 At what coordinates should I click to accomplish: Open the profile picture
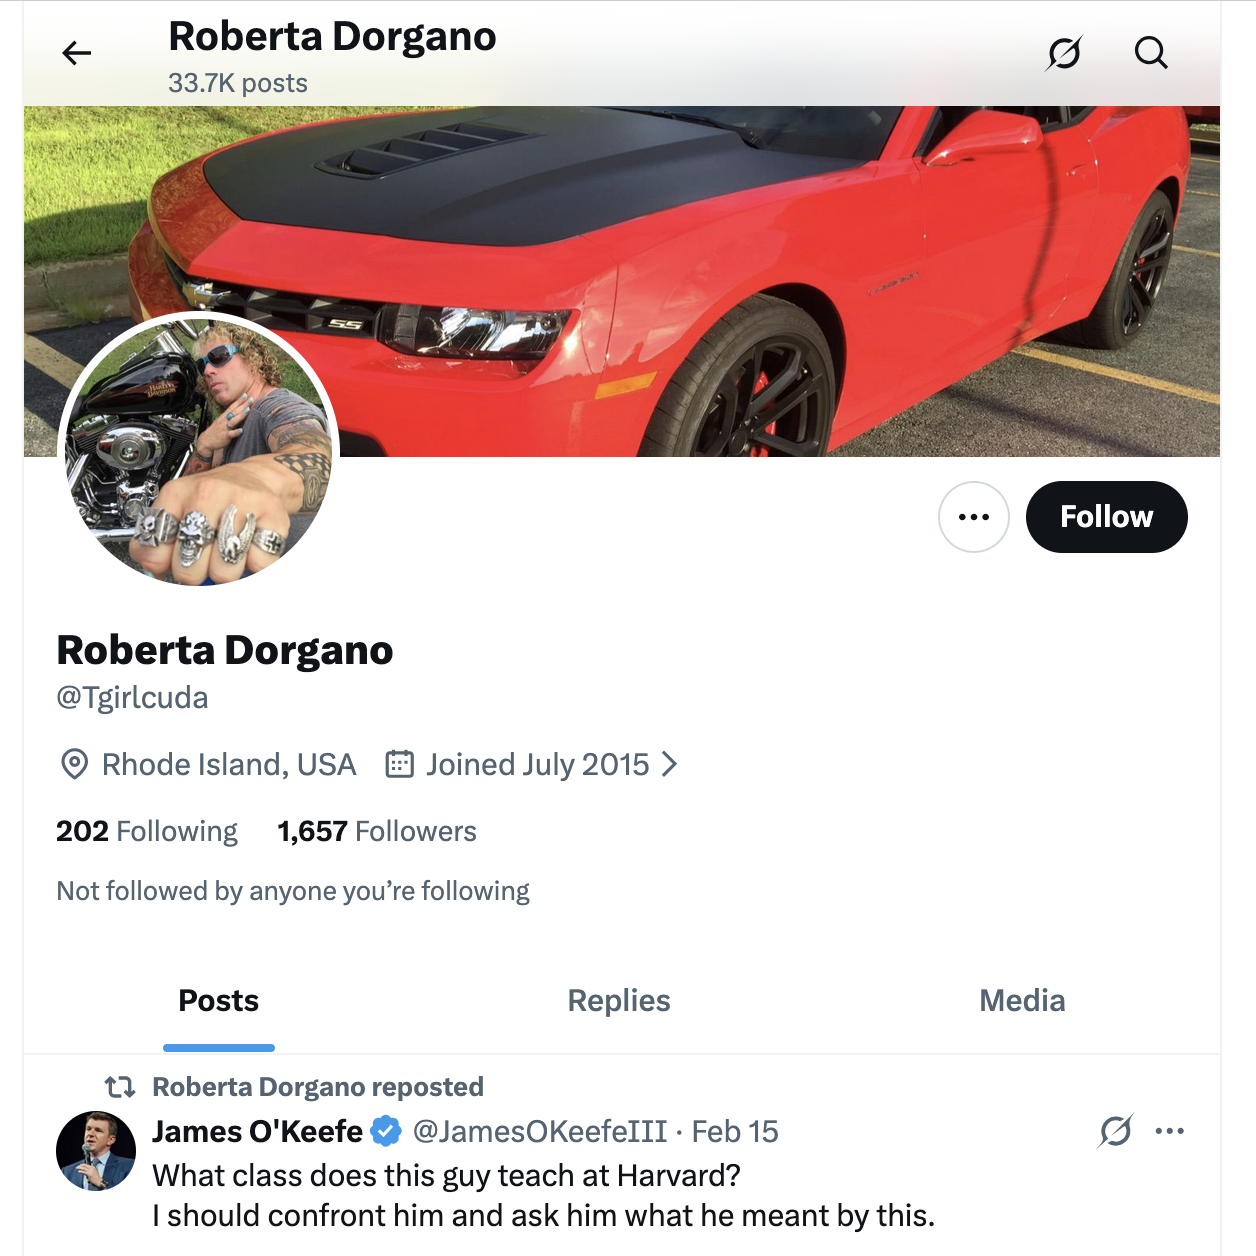[199, 450]
